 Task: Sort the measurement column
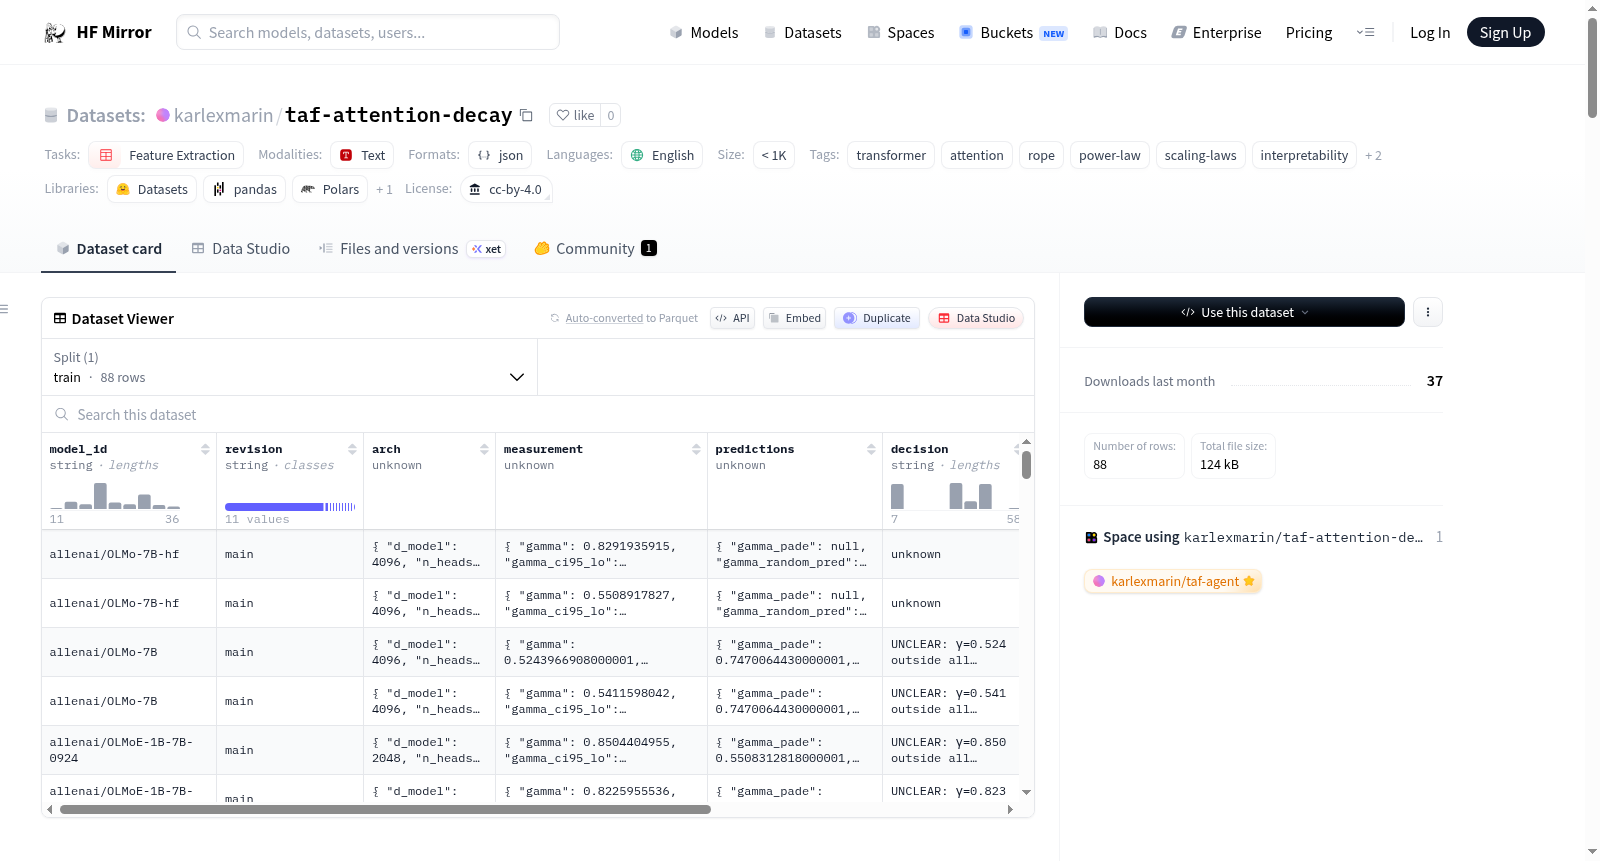click(696, 449)
